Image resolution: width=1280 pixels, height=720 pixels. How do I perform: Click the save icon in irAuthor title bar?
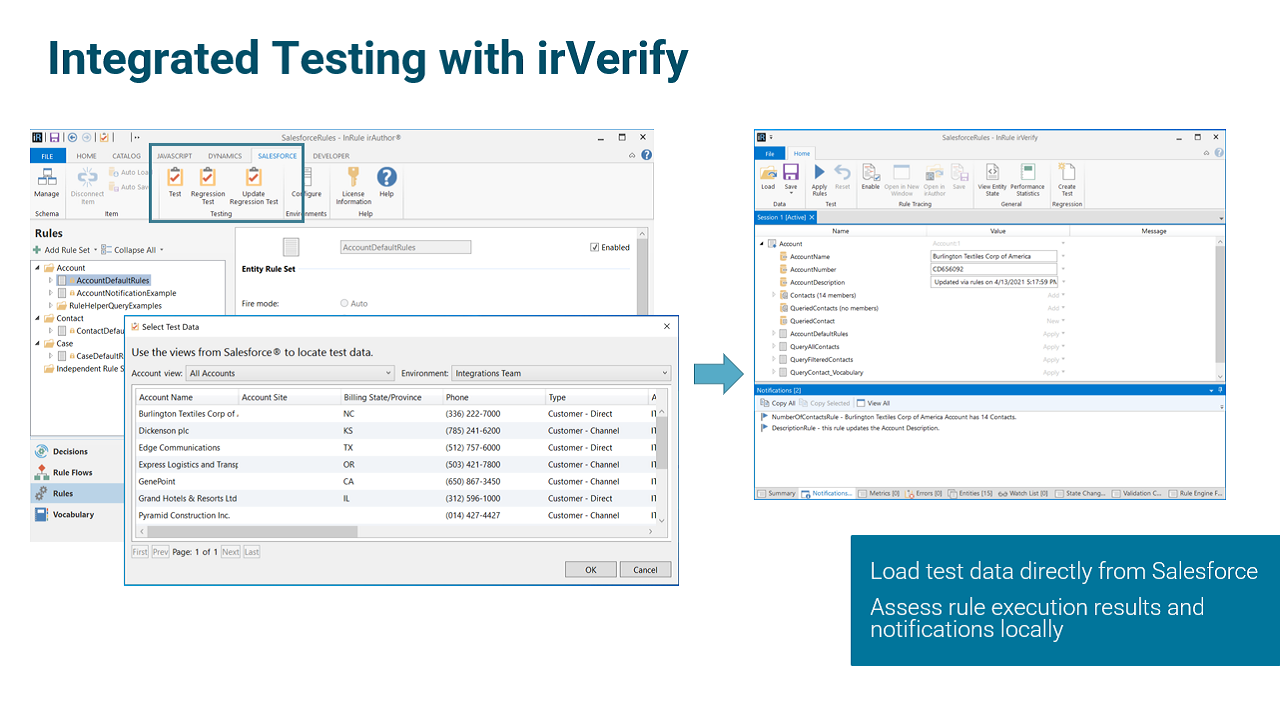coord(55,137)
